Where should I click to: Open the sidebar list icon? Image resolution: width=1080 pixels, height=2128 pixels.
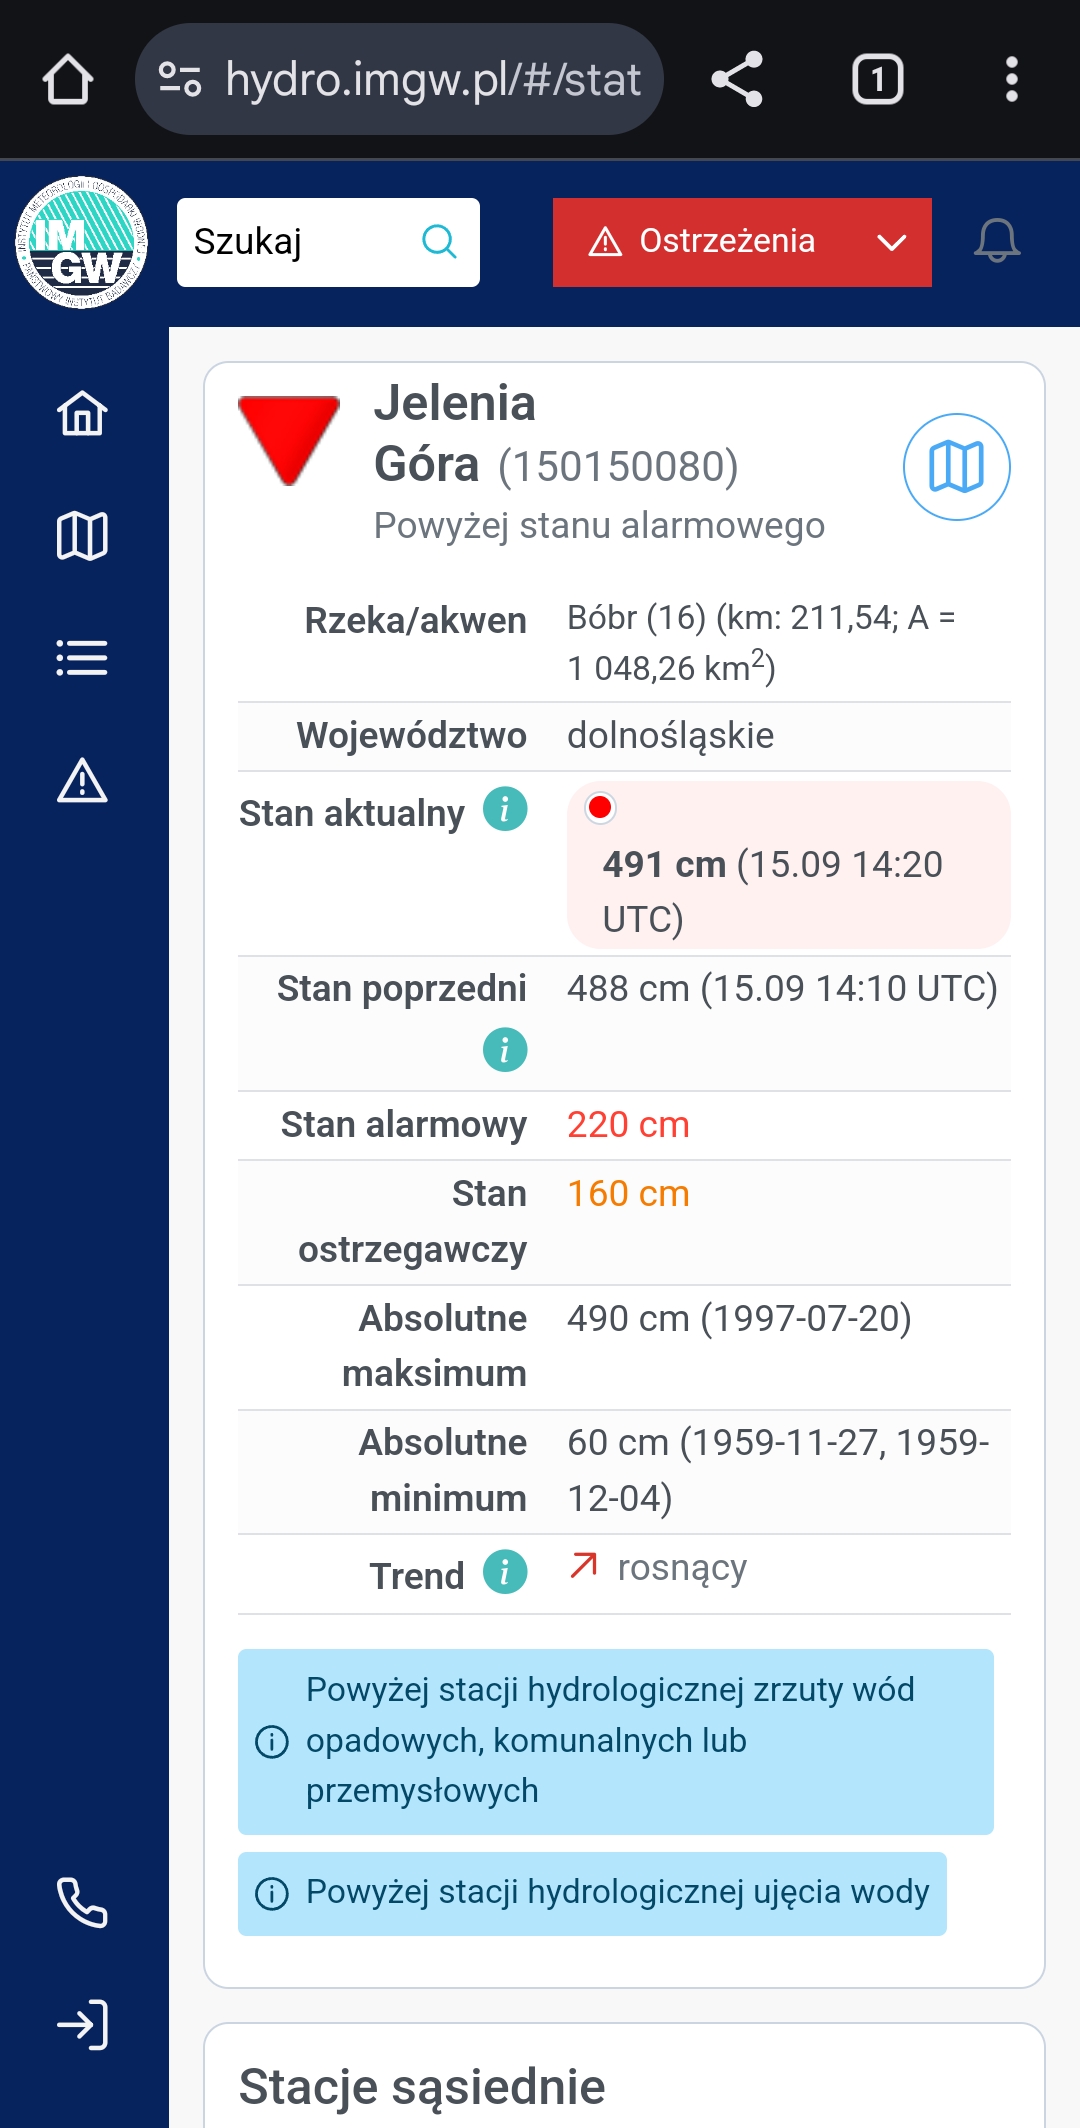point(82,658)
